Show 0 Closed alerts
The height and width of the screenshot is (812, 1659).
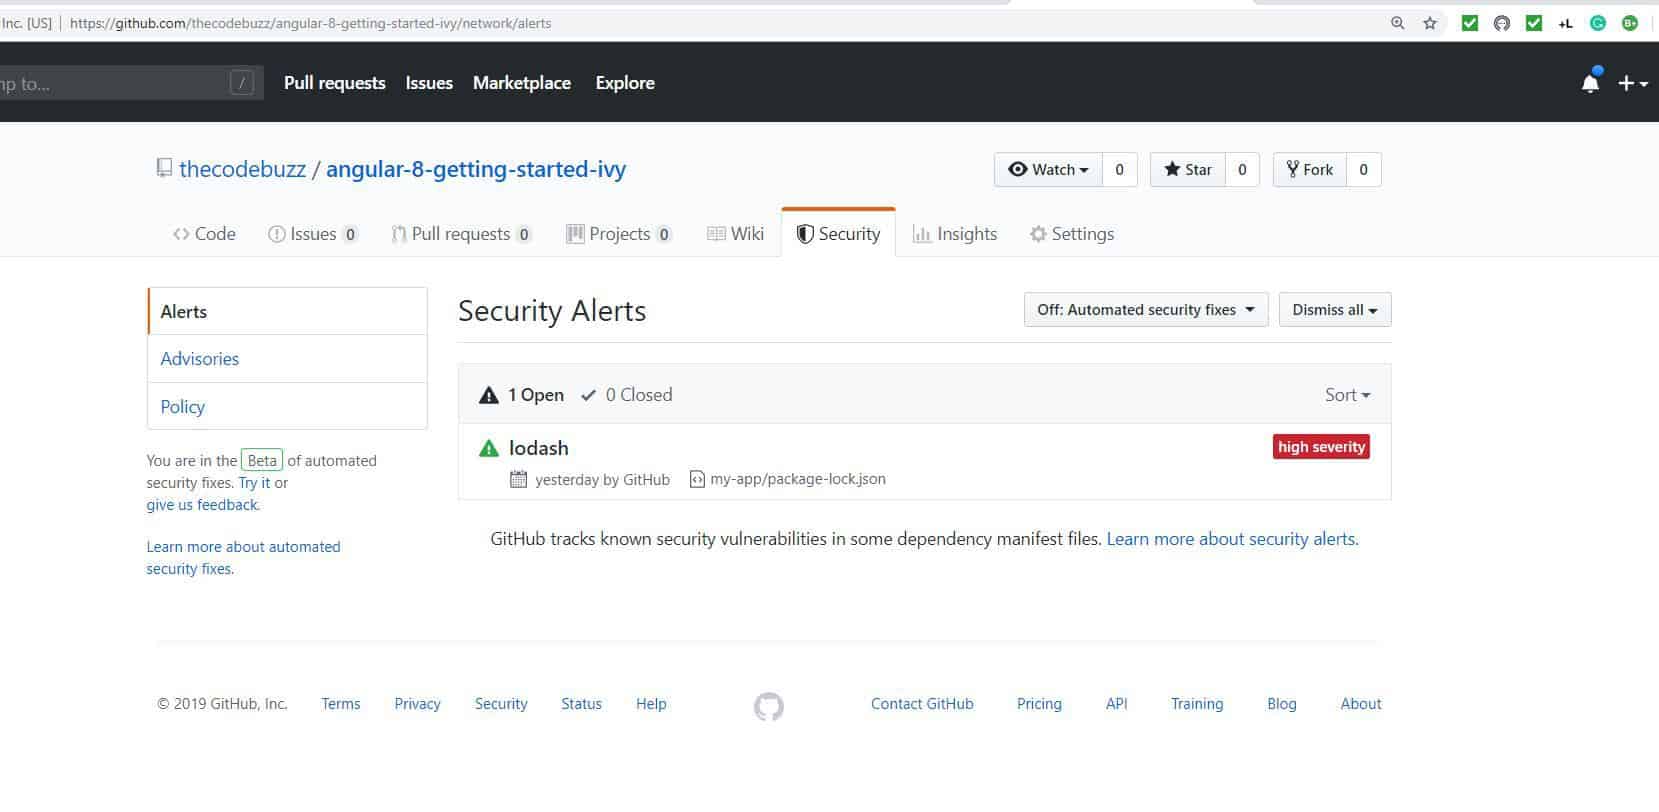pyautogui.click(x=627, y=395)
